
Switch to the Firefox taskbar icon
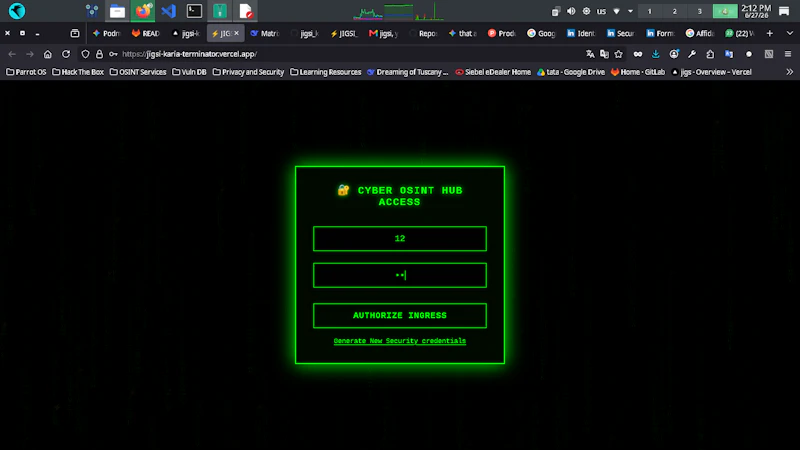(x=143, y=11)
